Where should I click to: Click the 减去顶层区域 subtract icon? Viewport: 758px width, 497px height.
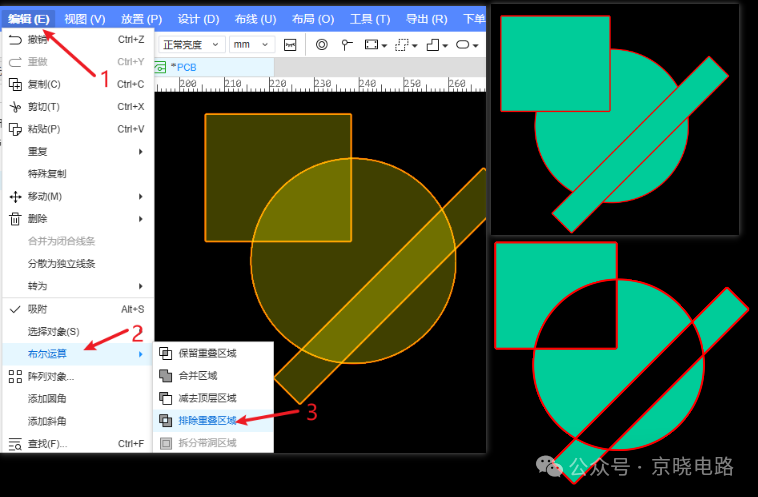coord(166,398)
